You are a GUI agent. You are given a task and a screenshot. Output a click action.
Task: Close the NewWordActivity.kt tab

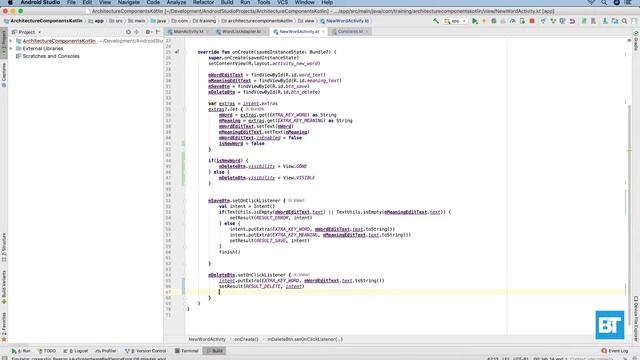(323, 31)
